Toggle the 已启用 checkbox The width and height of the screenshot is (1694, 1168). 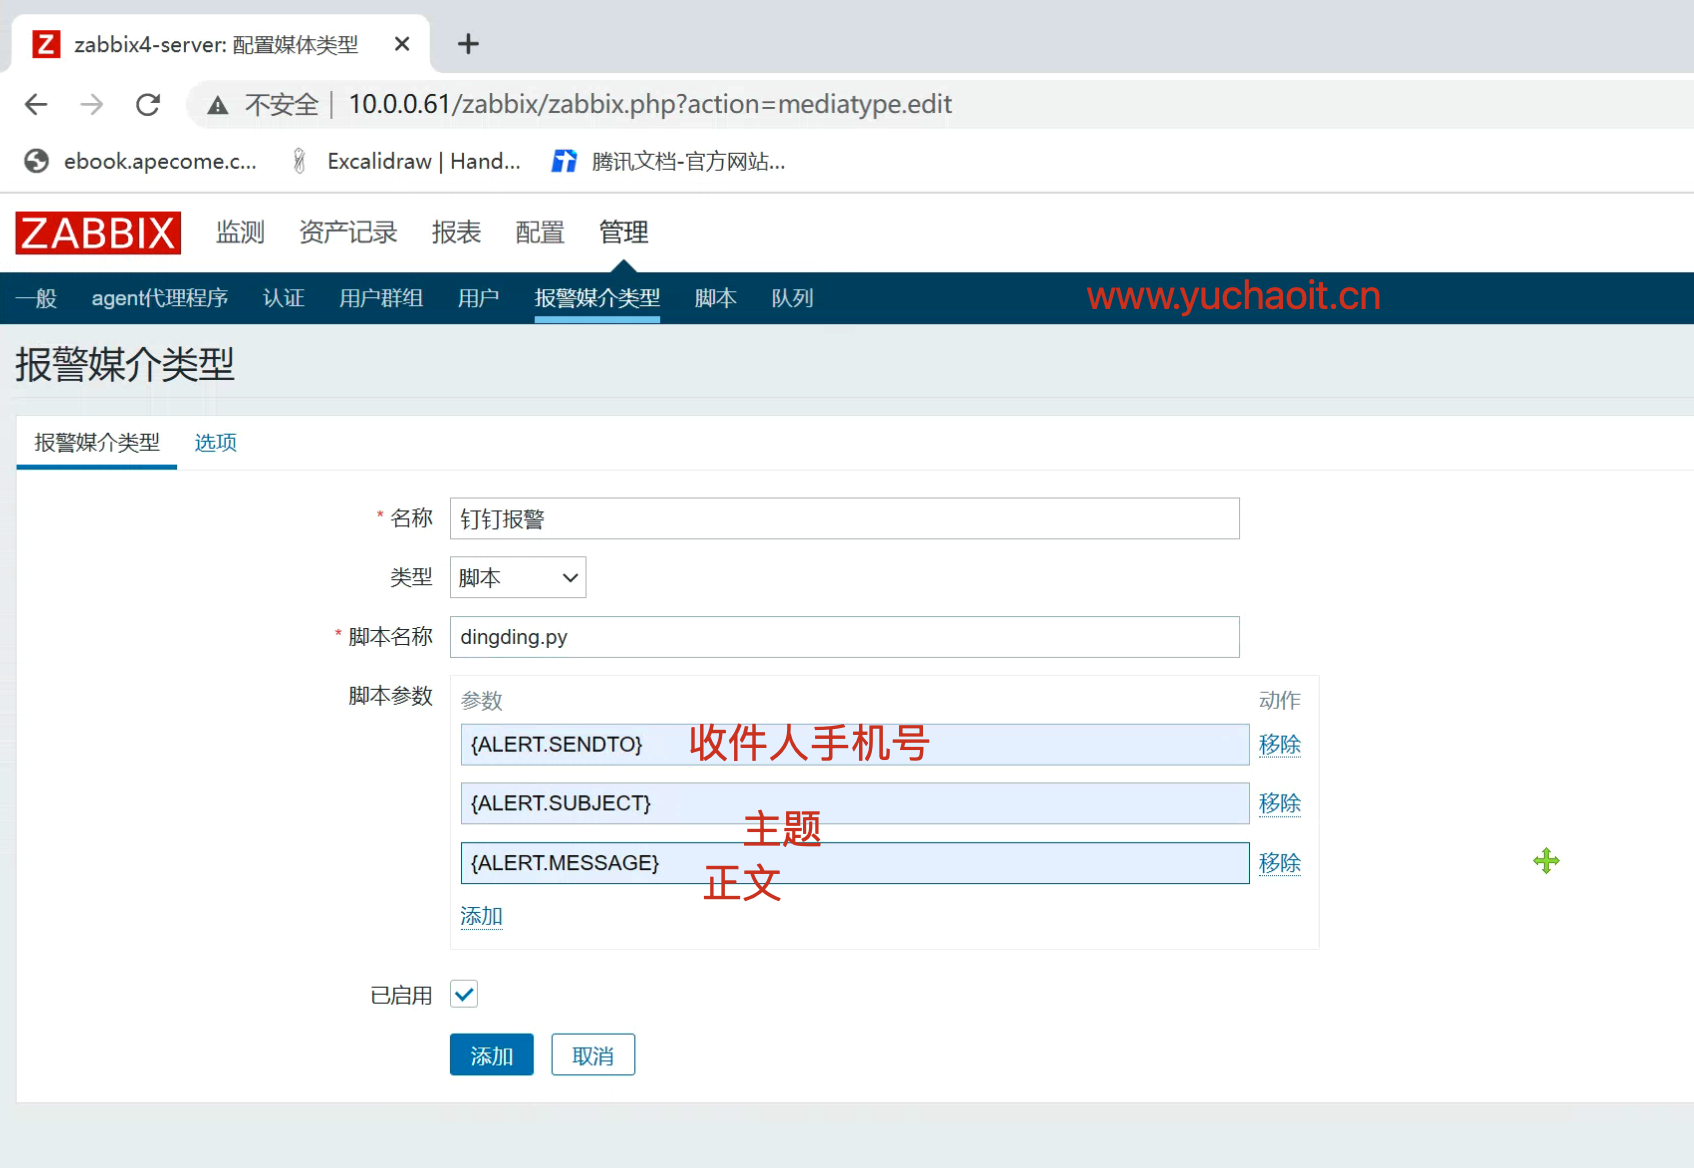[464, 994]
